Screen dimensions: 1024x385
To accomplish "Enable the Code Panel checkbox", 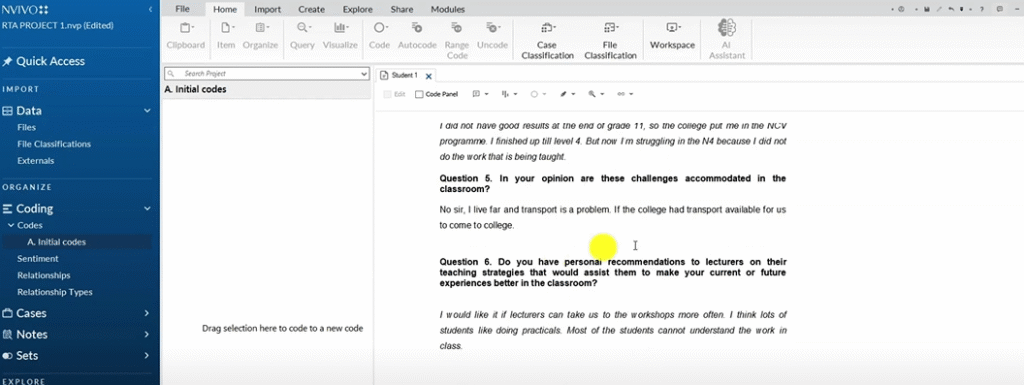I will pyautogui.click(x=419, y=94).
